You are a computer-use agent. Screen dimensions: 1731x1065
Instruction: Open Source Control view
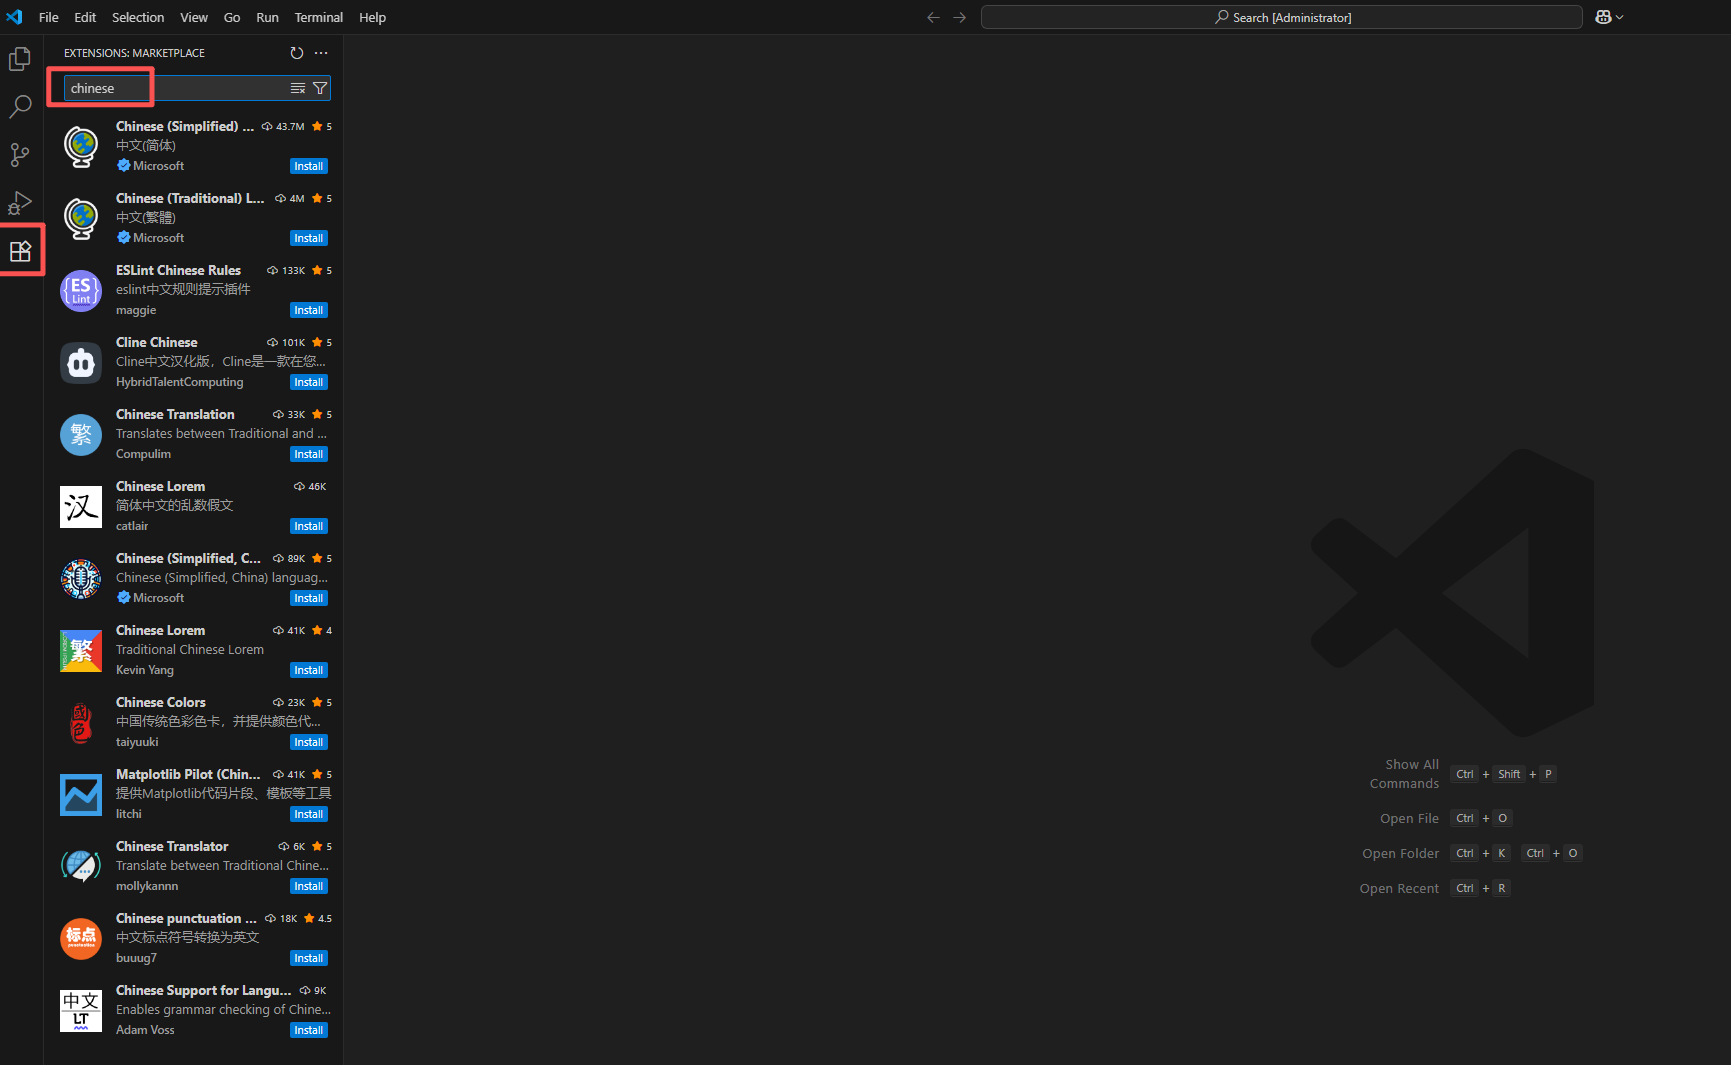(x=20, y=154)
